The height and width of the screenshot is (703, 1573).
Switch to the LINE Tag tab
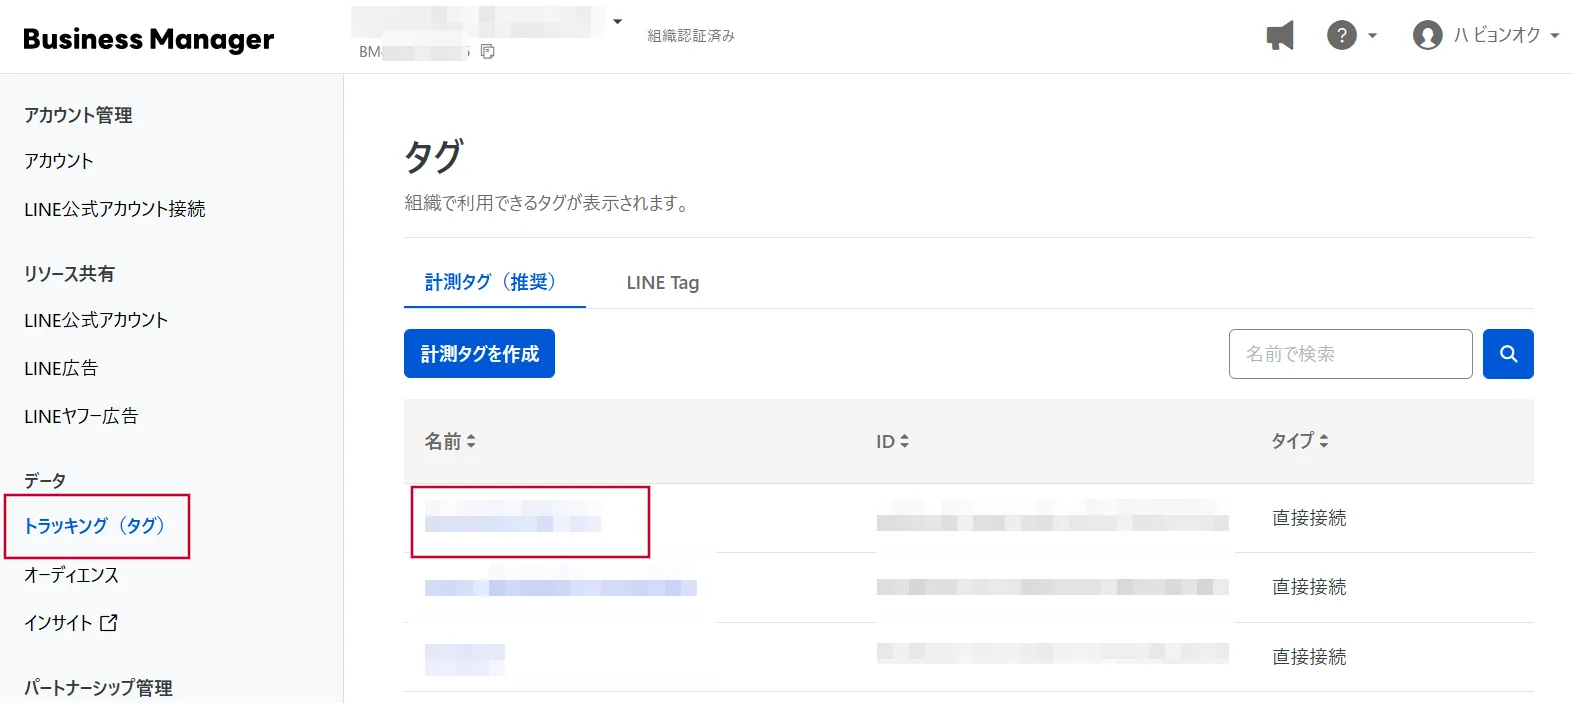point(662,283)
